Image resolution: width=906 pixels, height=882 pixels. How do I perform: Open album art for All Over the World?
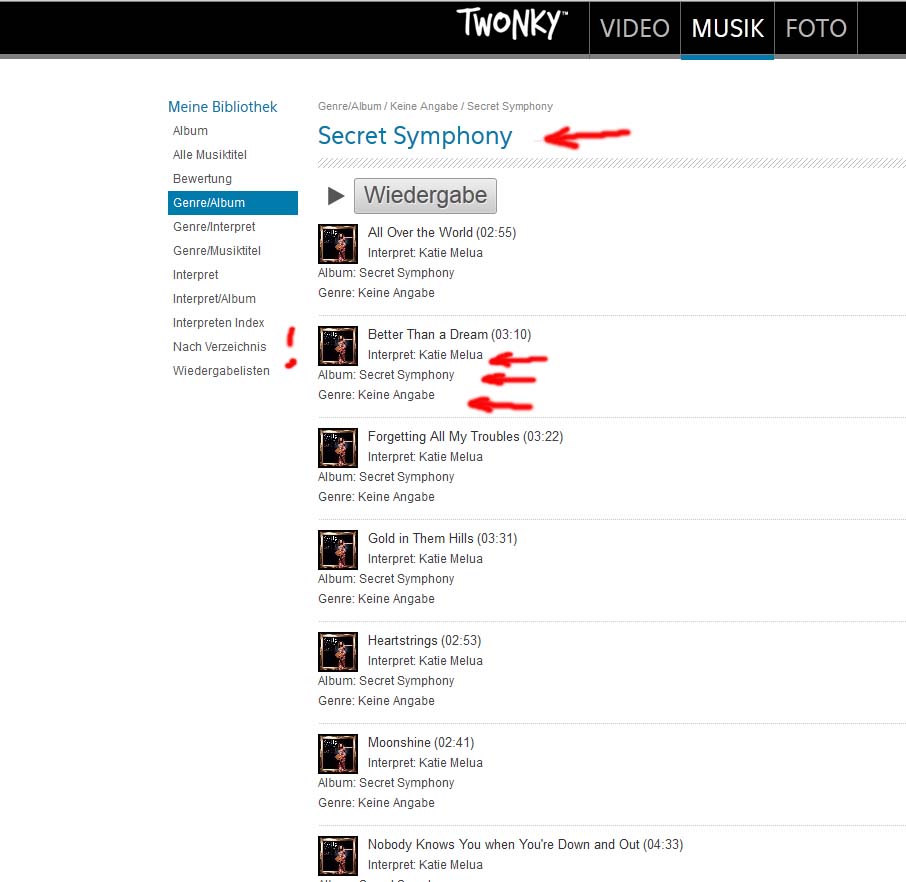click(x=338, y=244)
